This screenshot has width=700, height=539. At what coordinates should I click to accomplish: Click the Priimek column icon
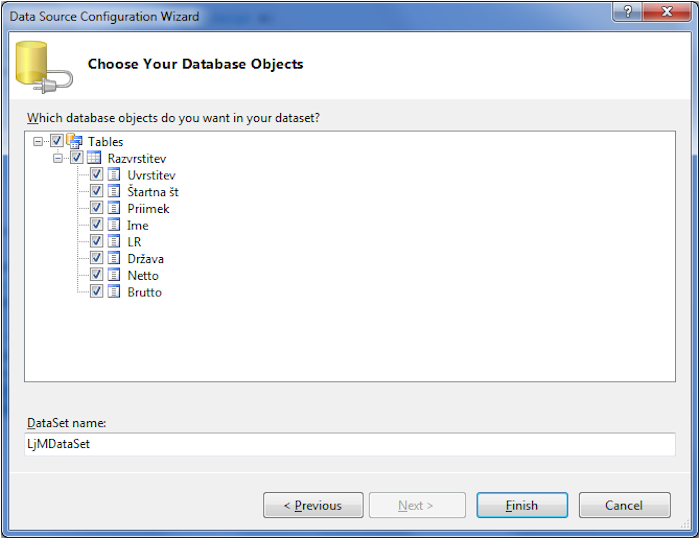click(115, 209)
